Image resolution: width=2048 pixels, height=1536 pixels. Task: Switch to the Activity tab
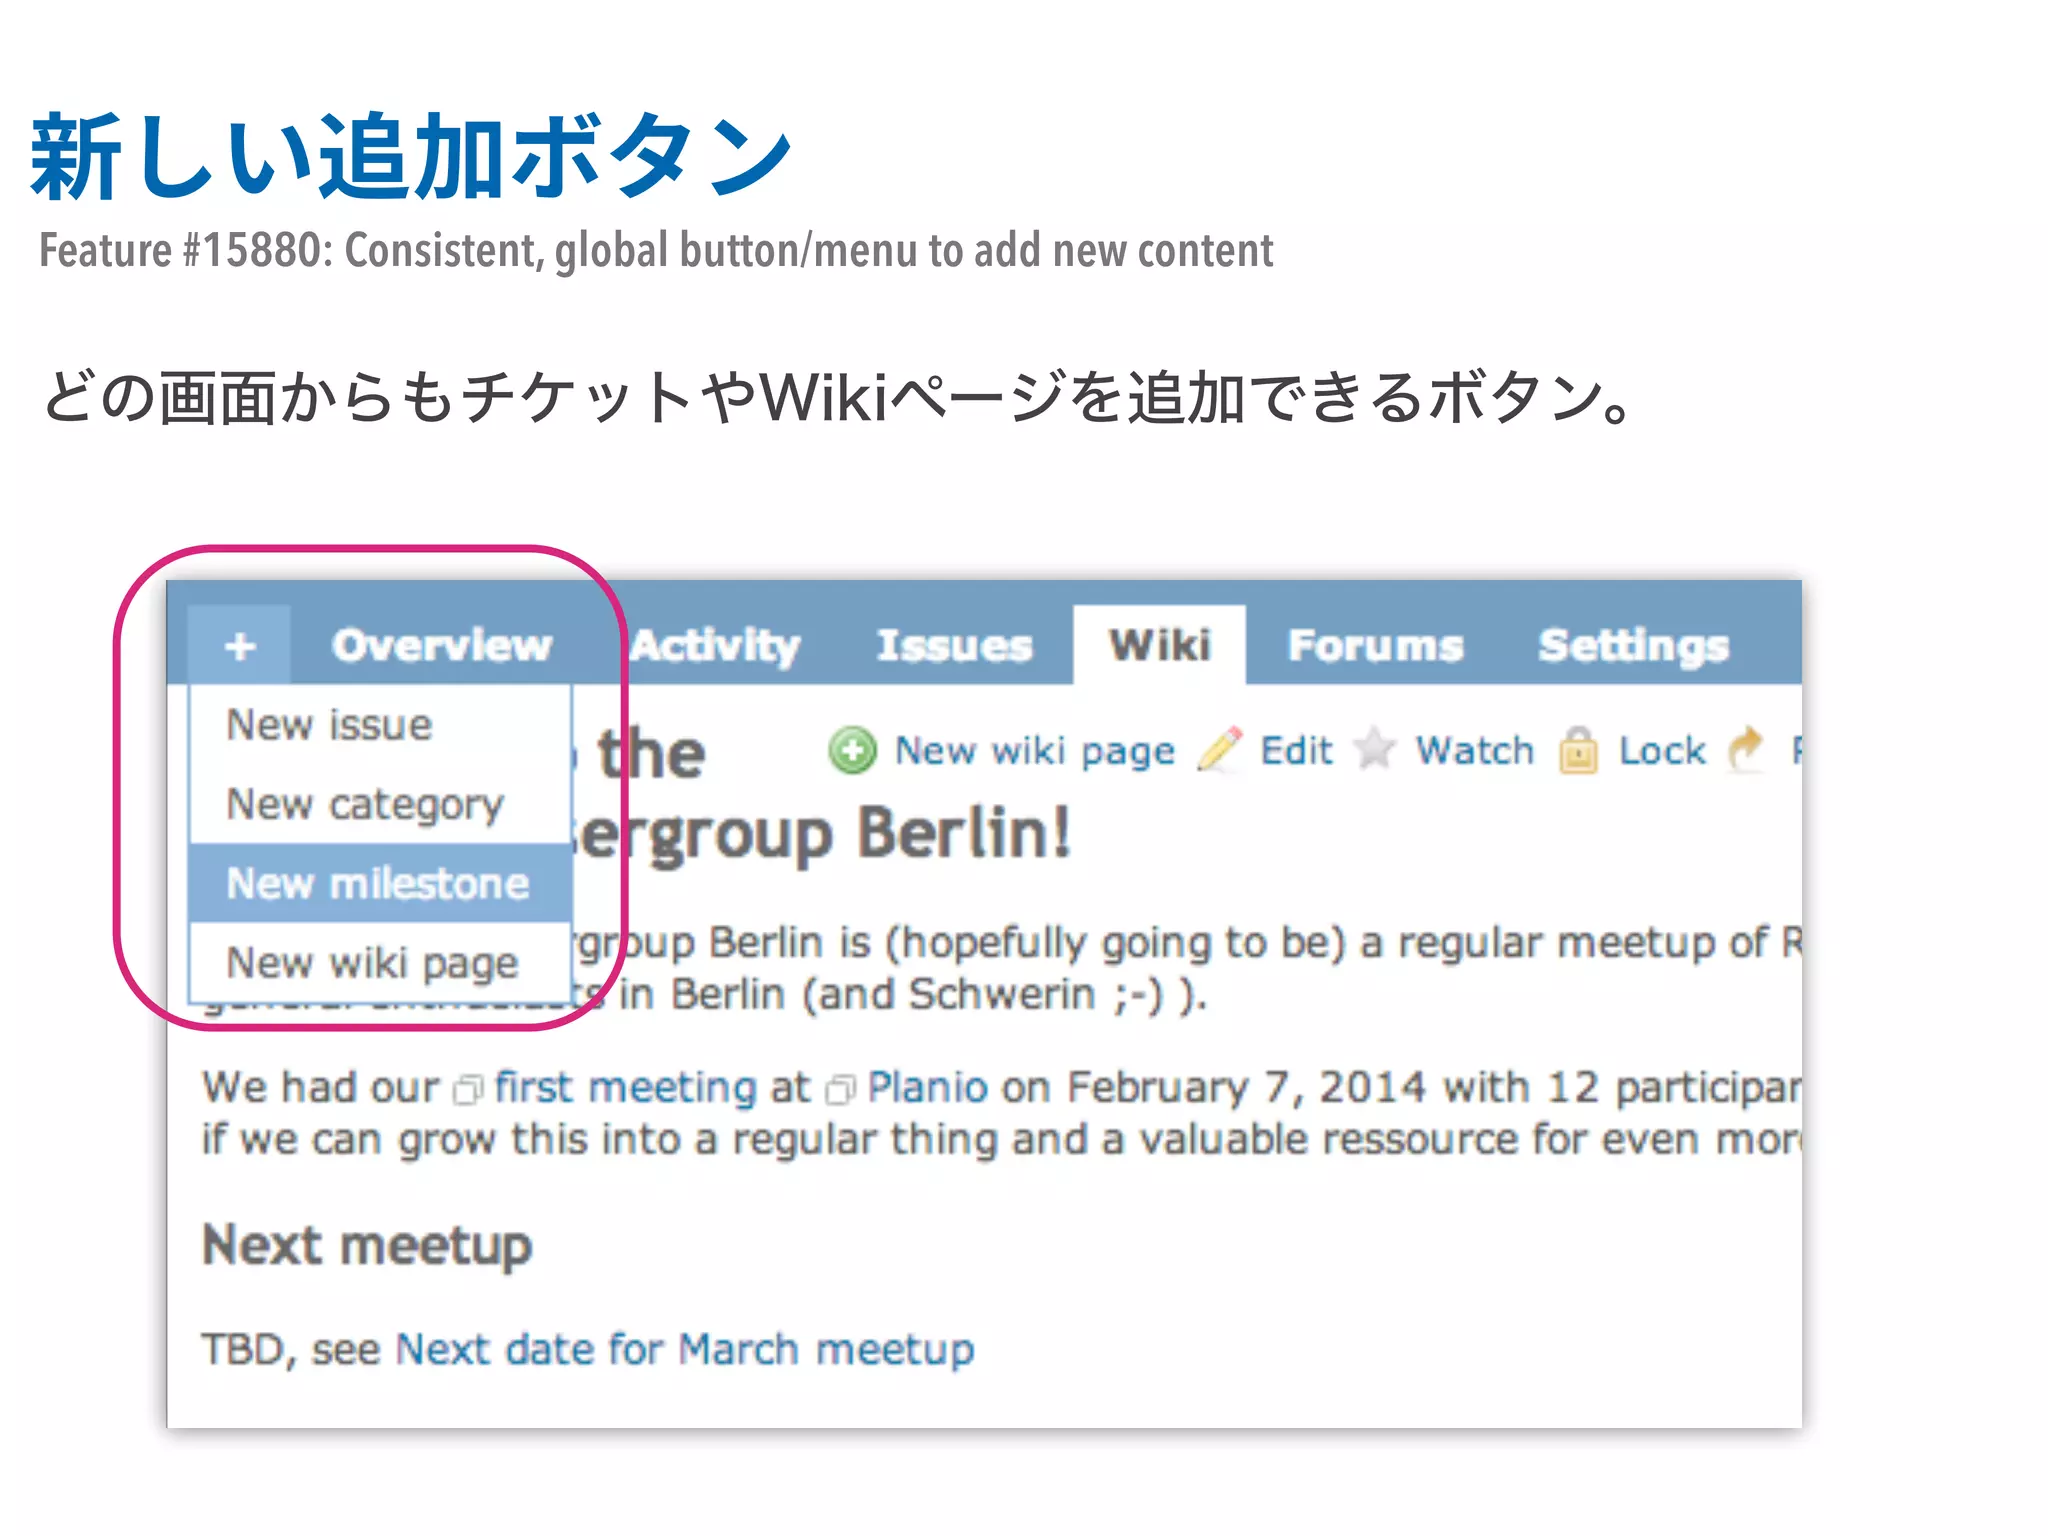pyautogui.click(x=716, y=646)
